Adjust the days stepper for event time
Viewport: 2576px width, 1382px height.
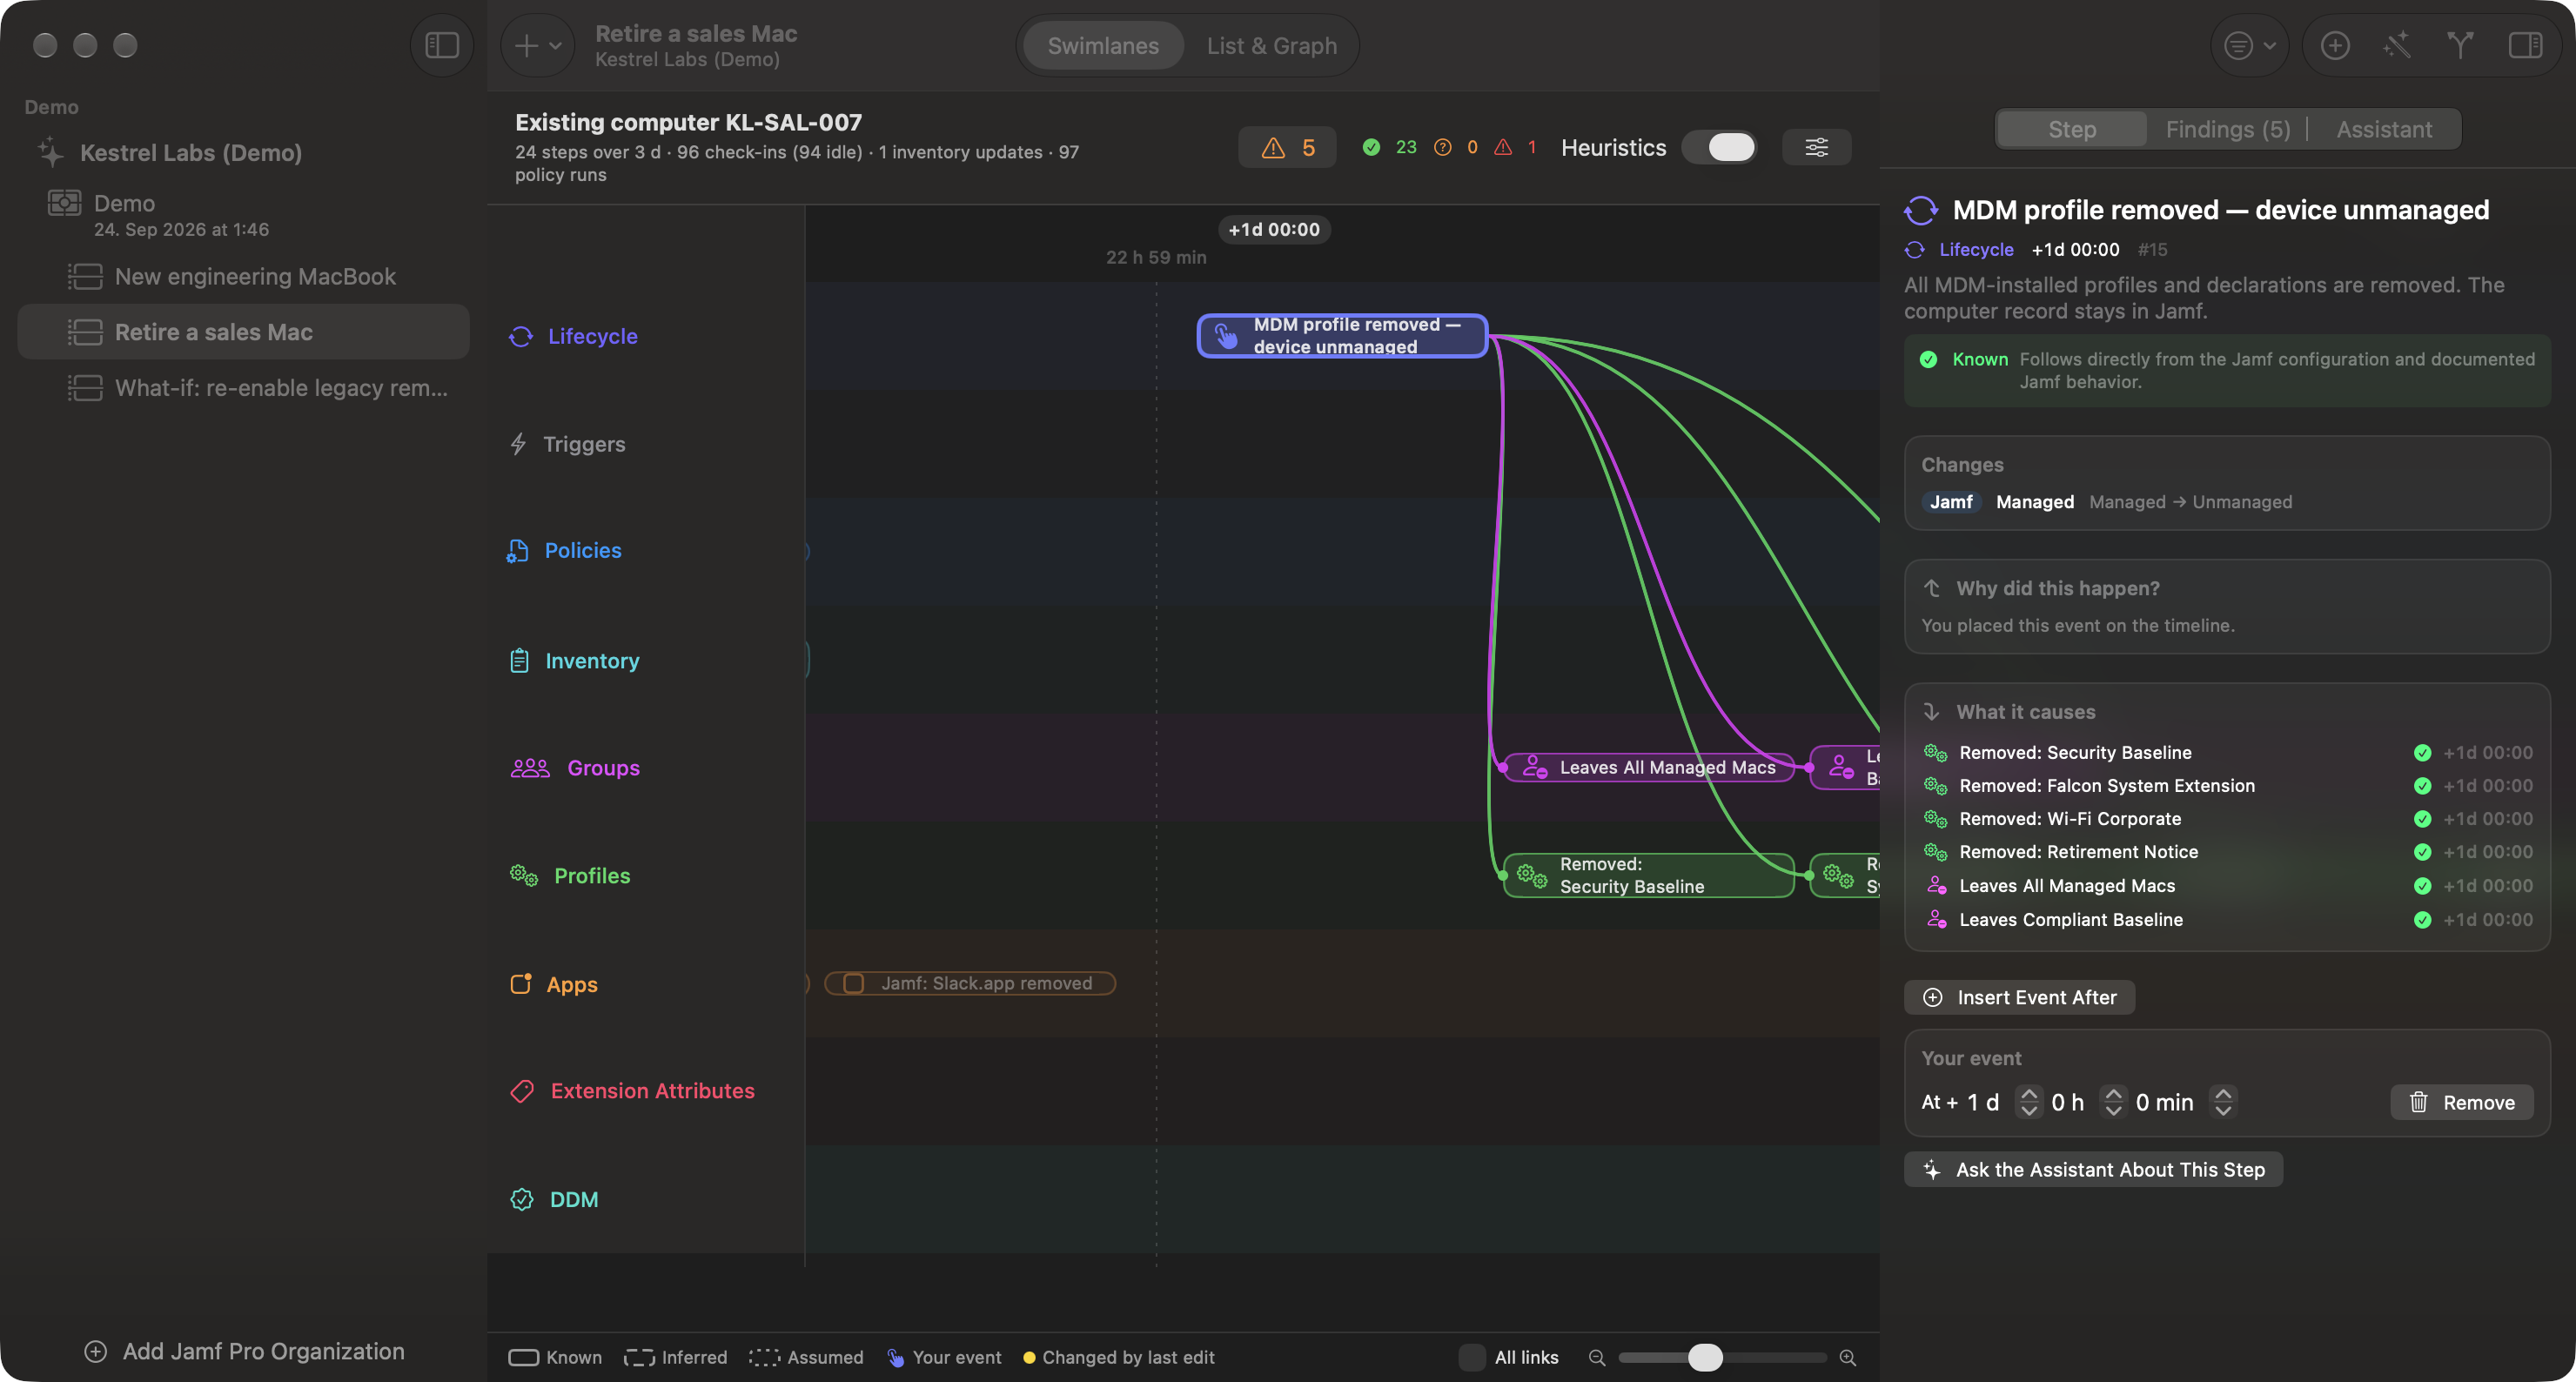(x=2028, y=1102)
